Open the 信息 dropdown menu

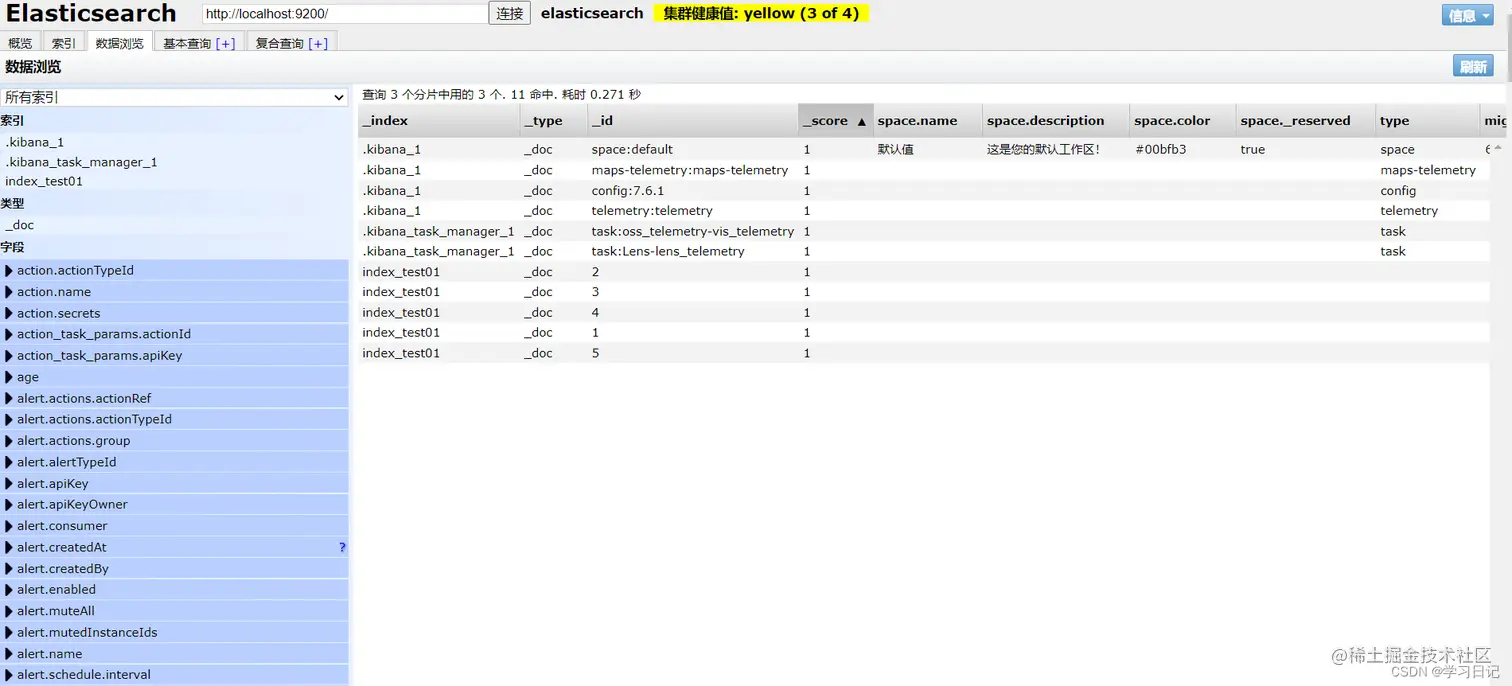[x=1467, y=15]
